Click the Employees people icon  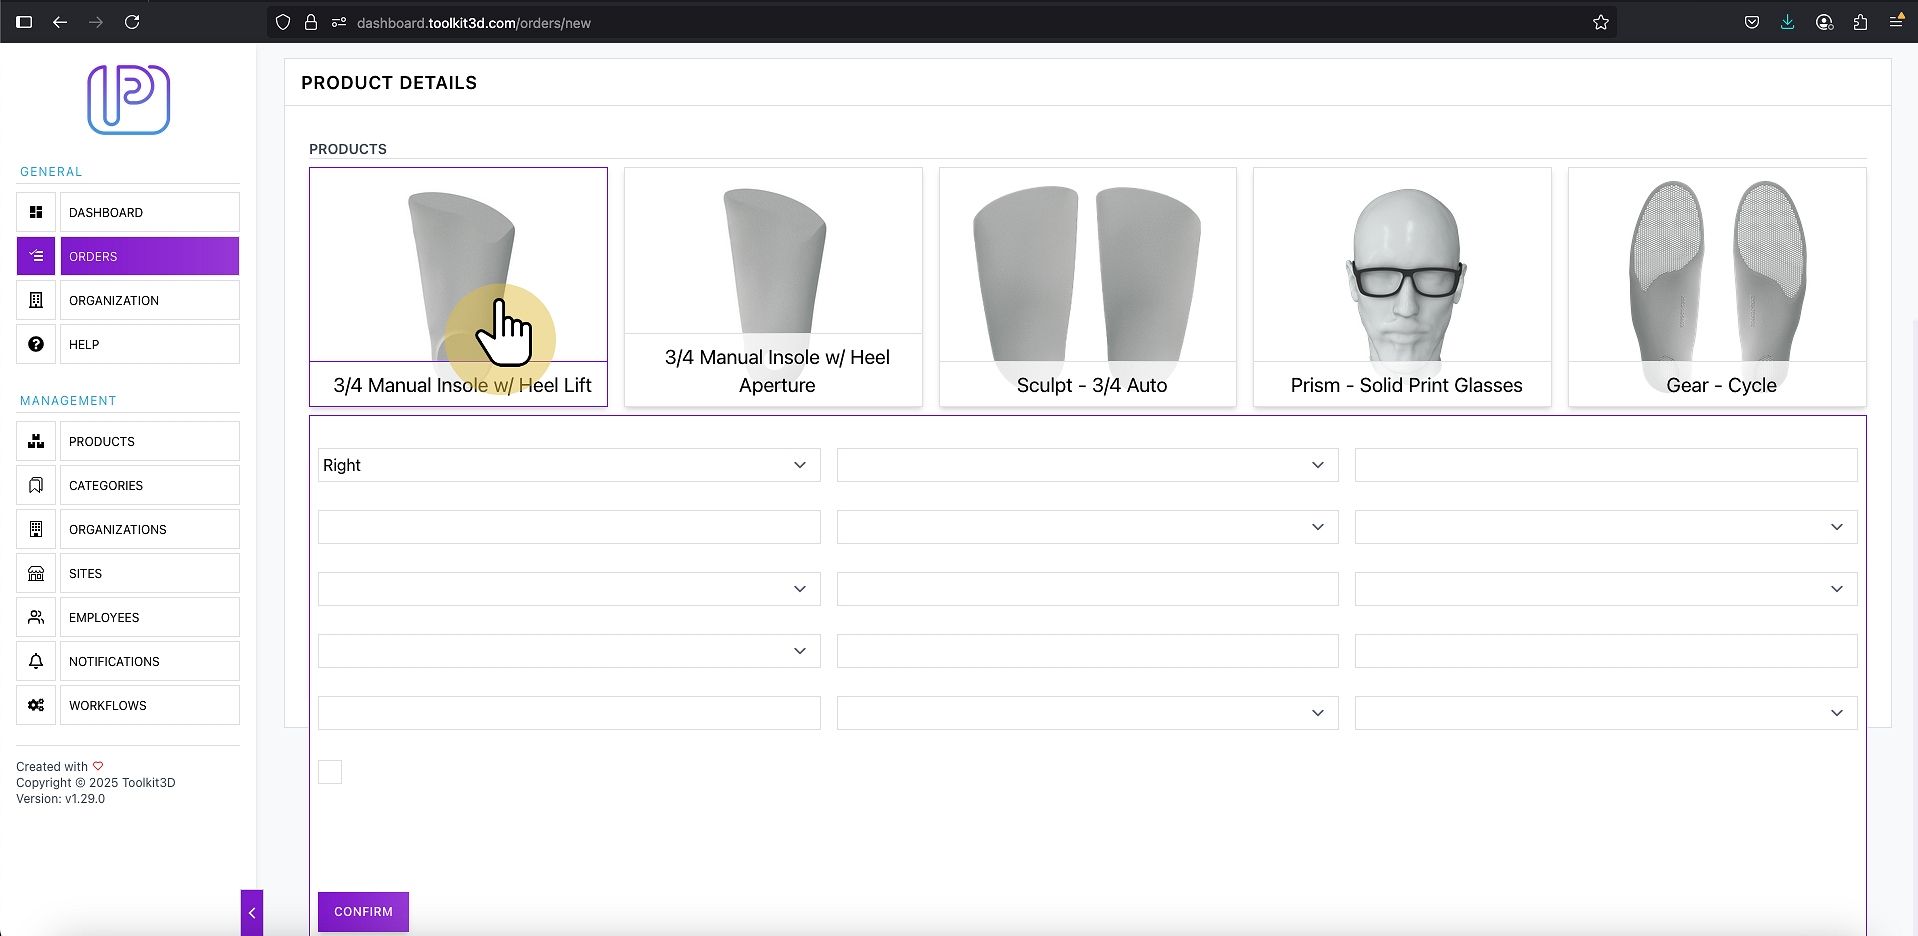(36, 617)
